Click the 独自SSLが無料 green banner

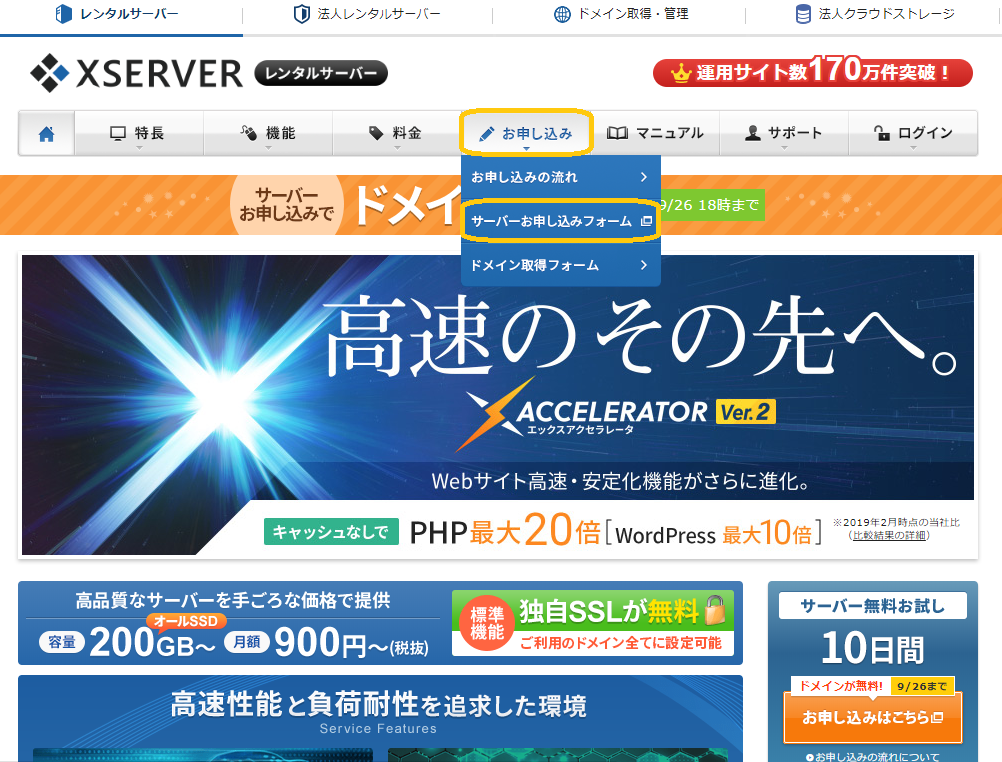[x=593, y=623]
